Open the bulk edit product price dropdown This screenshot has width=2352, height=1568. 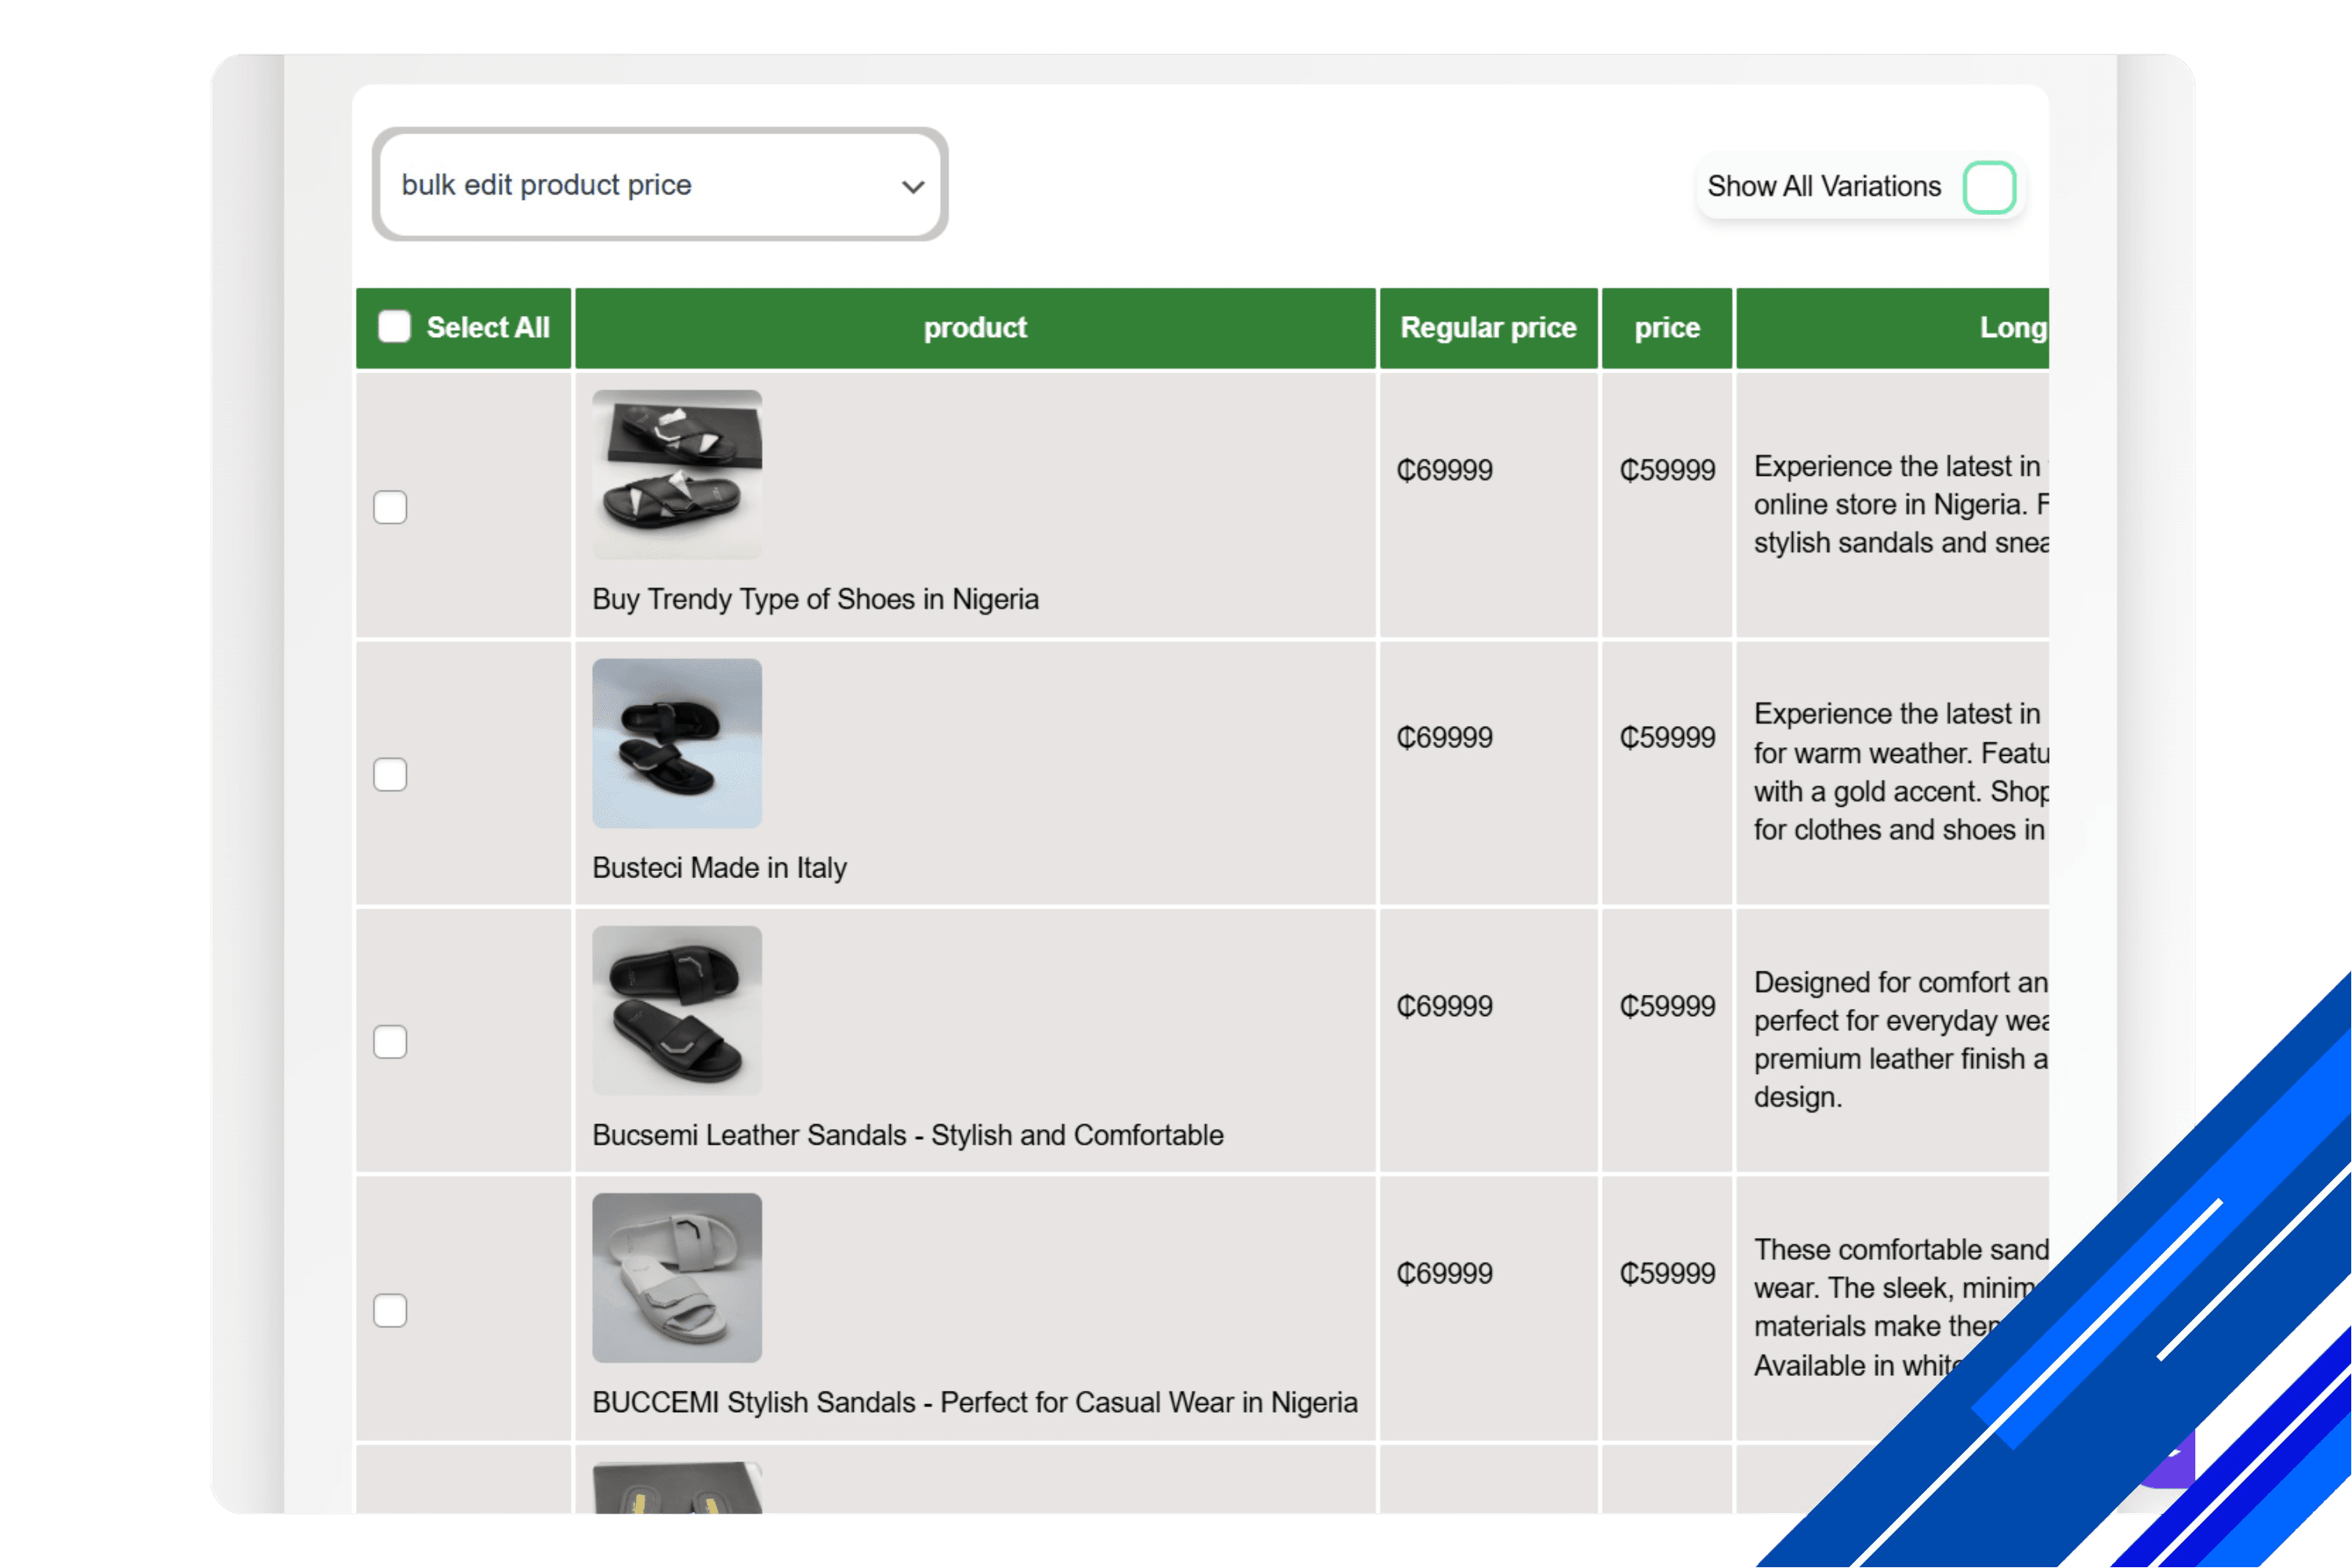pos(660,184)
